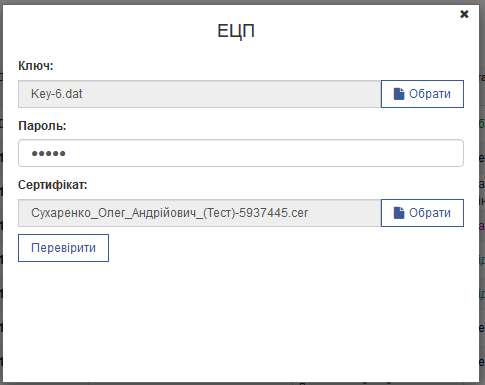Viewport: 485px width, 385px height.
Task: Click the Key-6.dat filename text
Action: tap(57, 94)
